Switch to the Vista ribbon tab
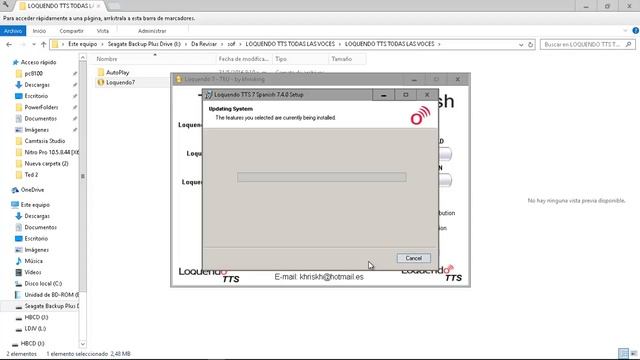 103,31
